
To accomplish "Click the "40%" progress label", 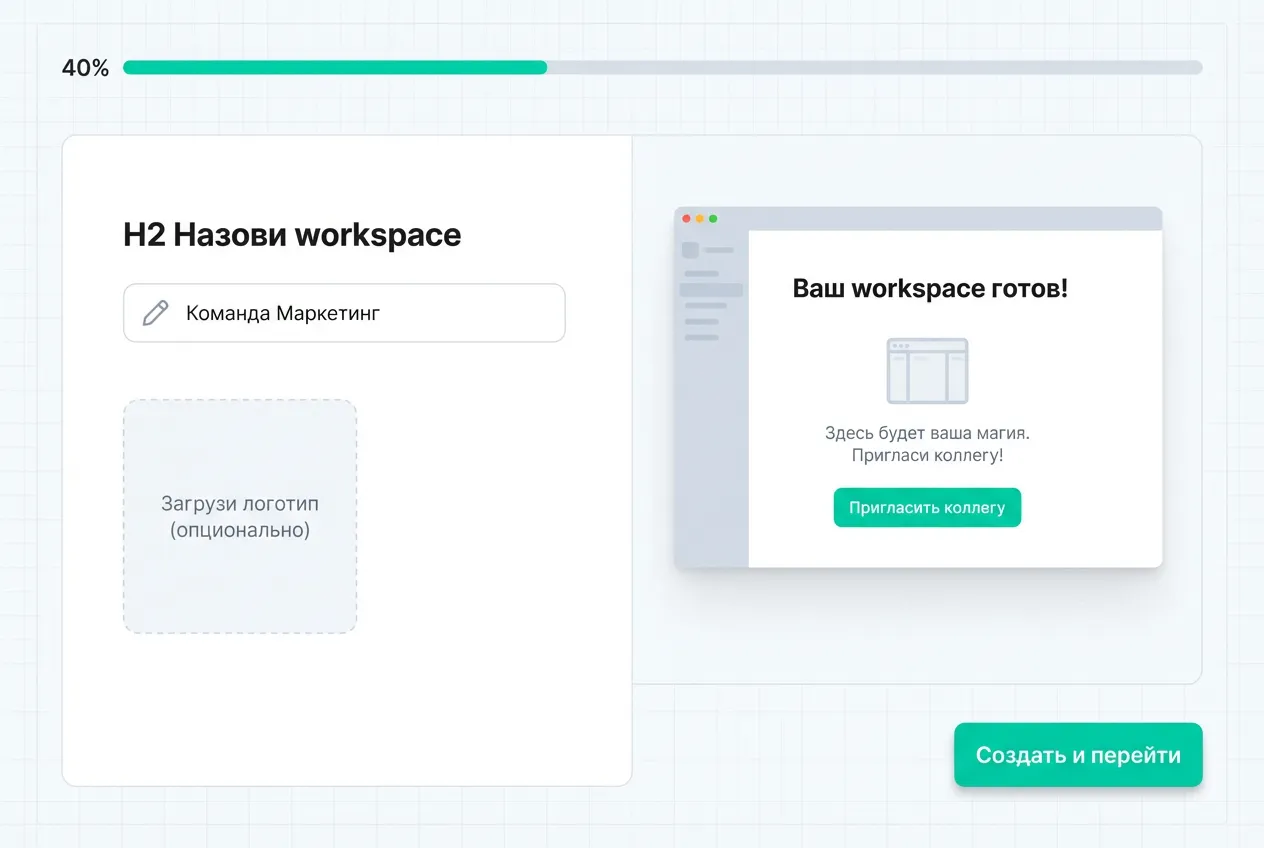I will tap(85, 68).
